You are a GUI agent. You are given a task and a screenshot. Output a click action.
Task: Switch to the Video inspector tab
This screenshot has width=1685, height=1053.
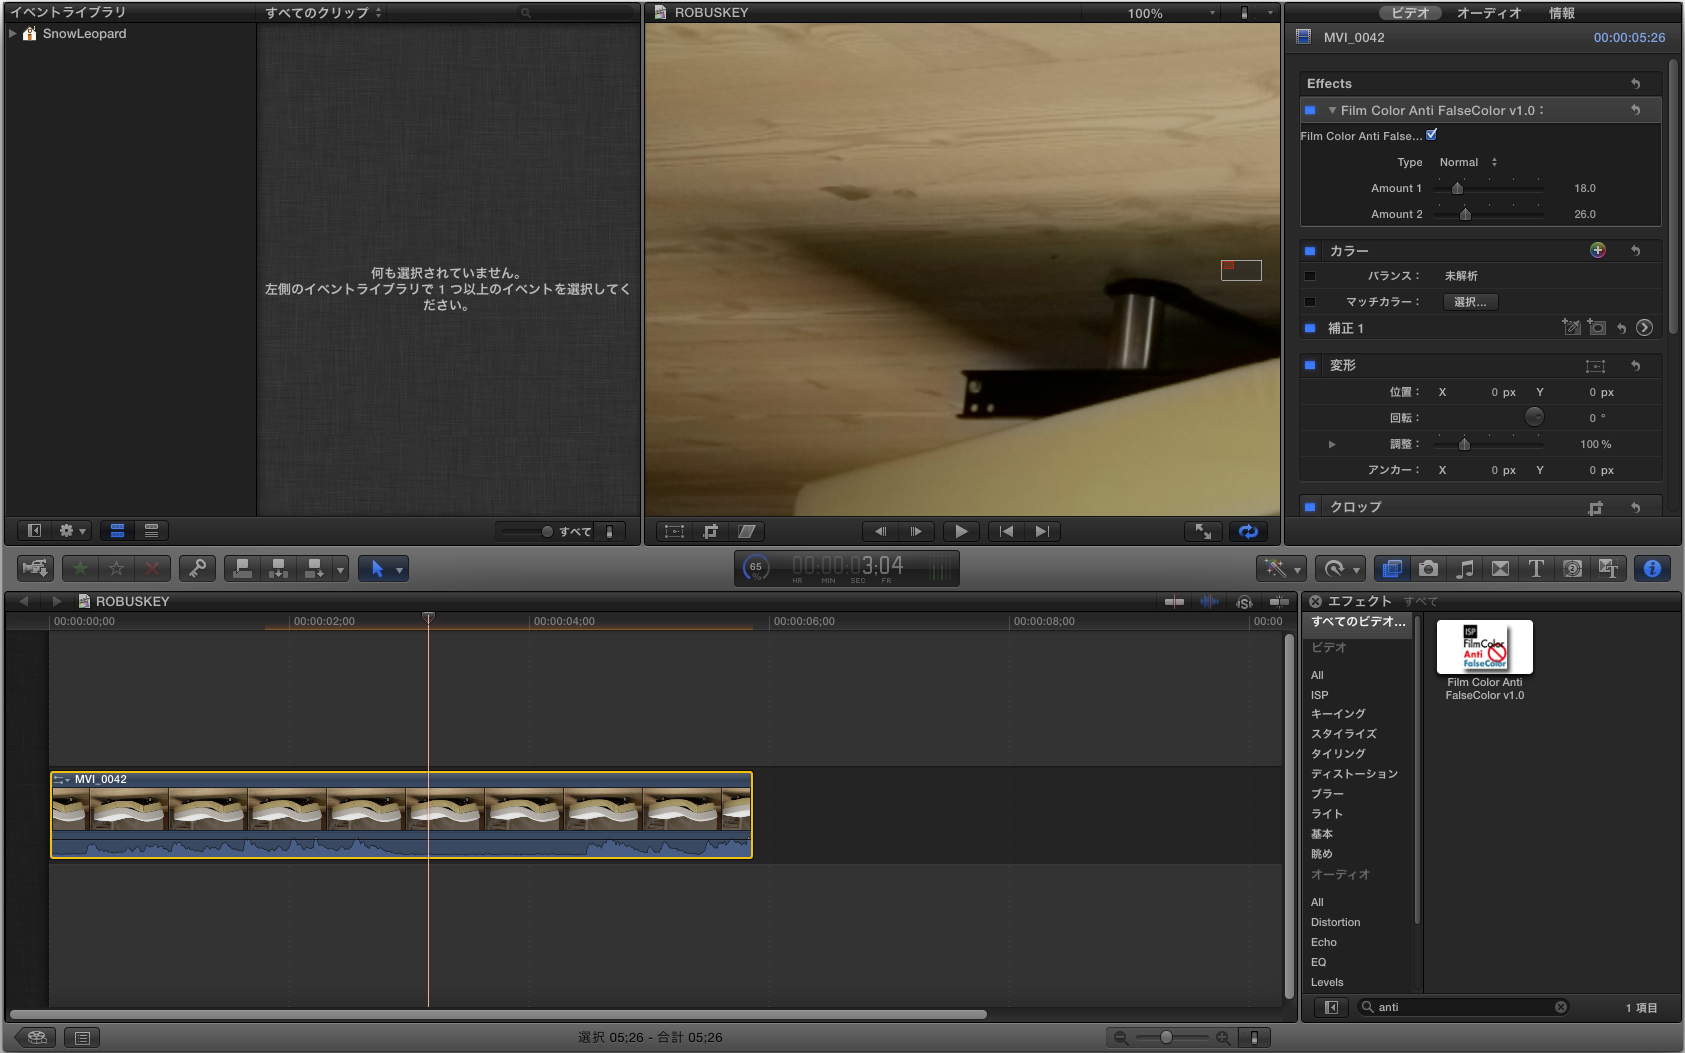(1410, 13)
